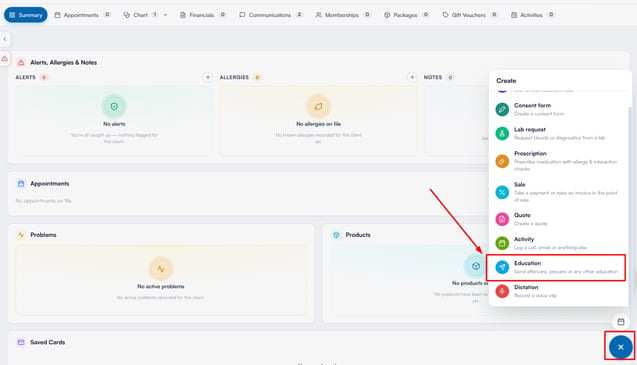Choose Activity in the Create menu
Screen dimensions: 637x365
point(559,243)
